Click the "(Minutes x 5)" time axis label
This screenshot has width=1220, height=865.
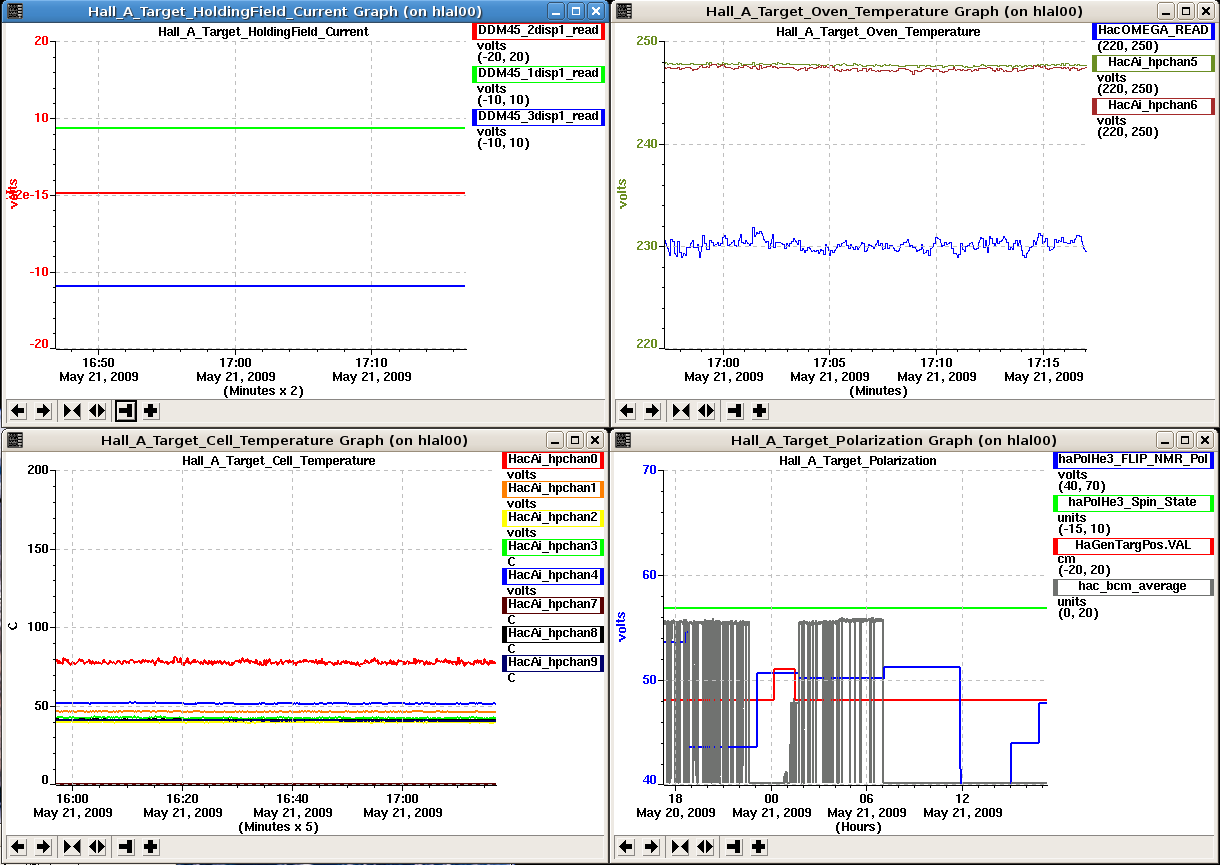pos(279,827)
